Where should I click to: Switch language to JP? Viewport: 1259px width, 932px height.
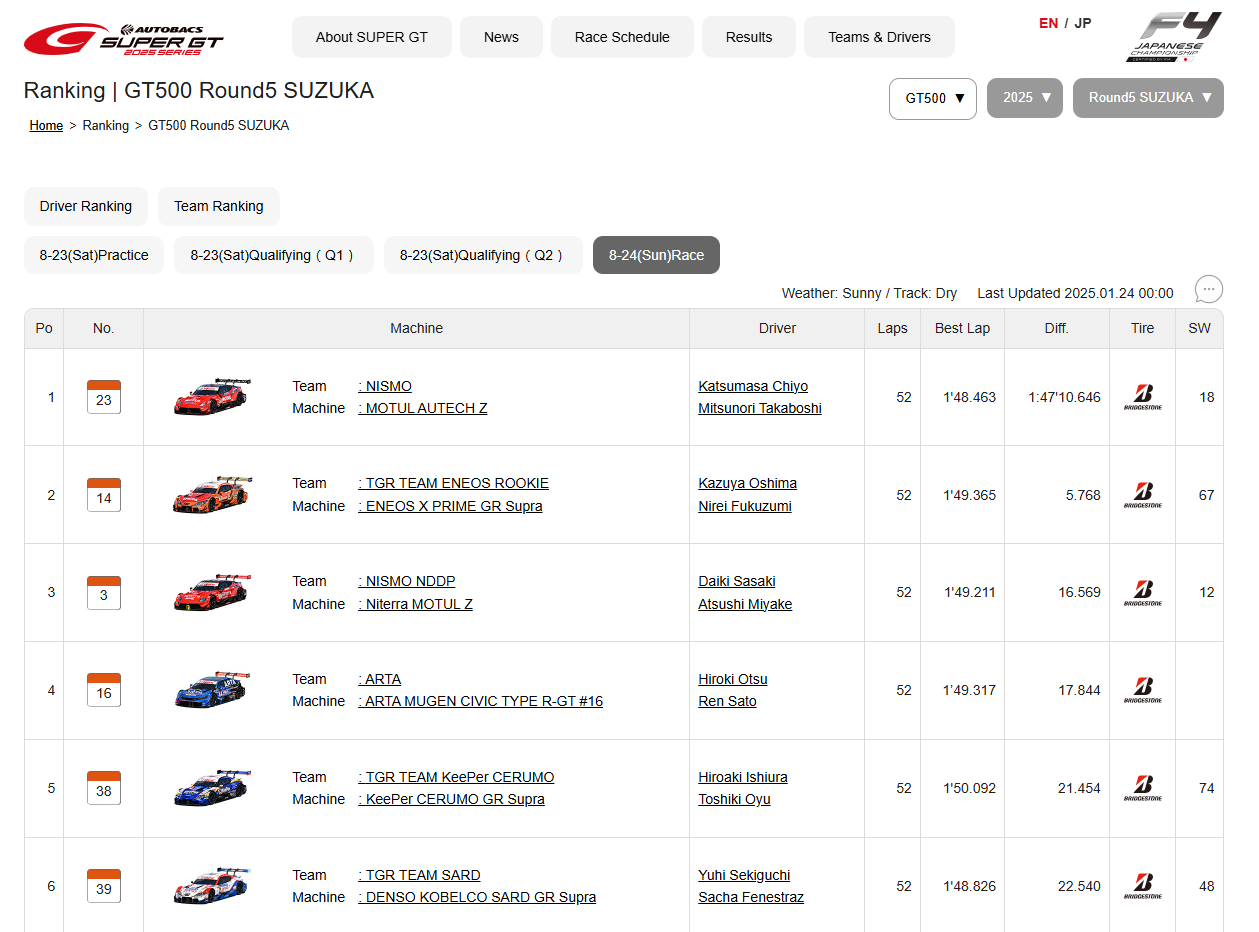[1083, 23]
